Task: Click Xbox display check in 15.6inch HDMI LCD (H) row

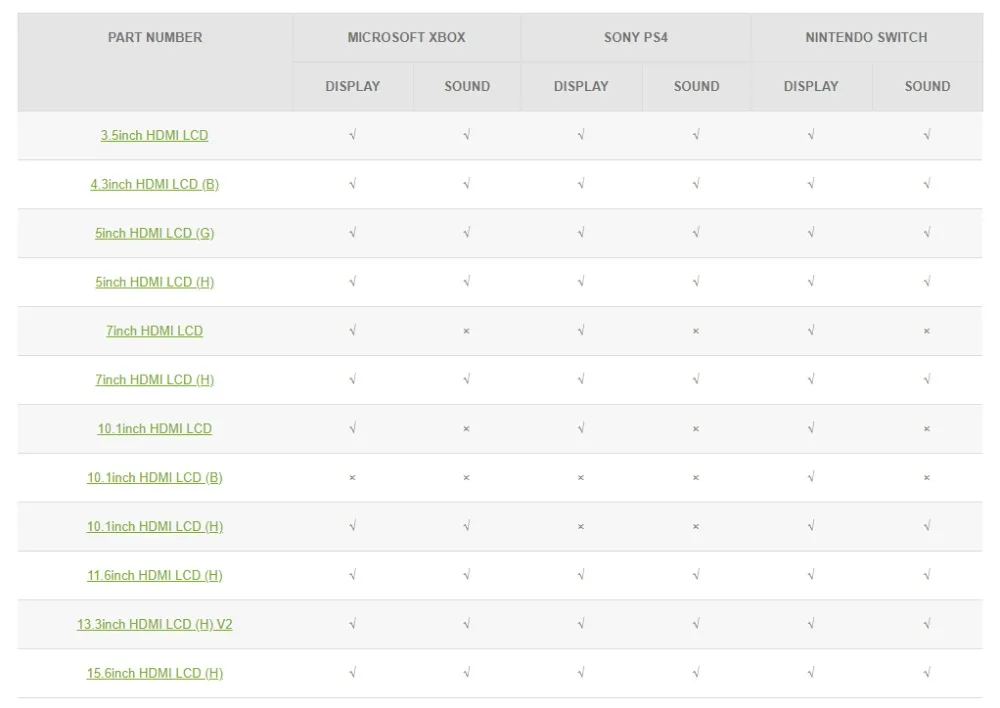Action: [353, 673]
